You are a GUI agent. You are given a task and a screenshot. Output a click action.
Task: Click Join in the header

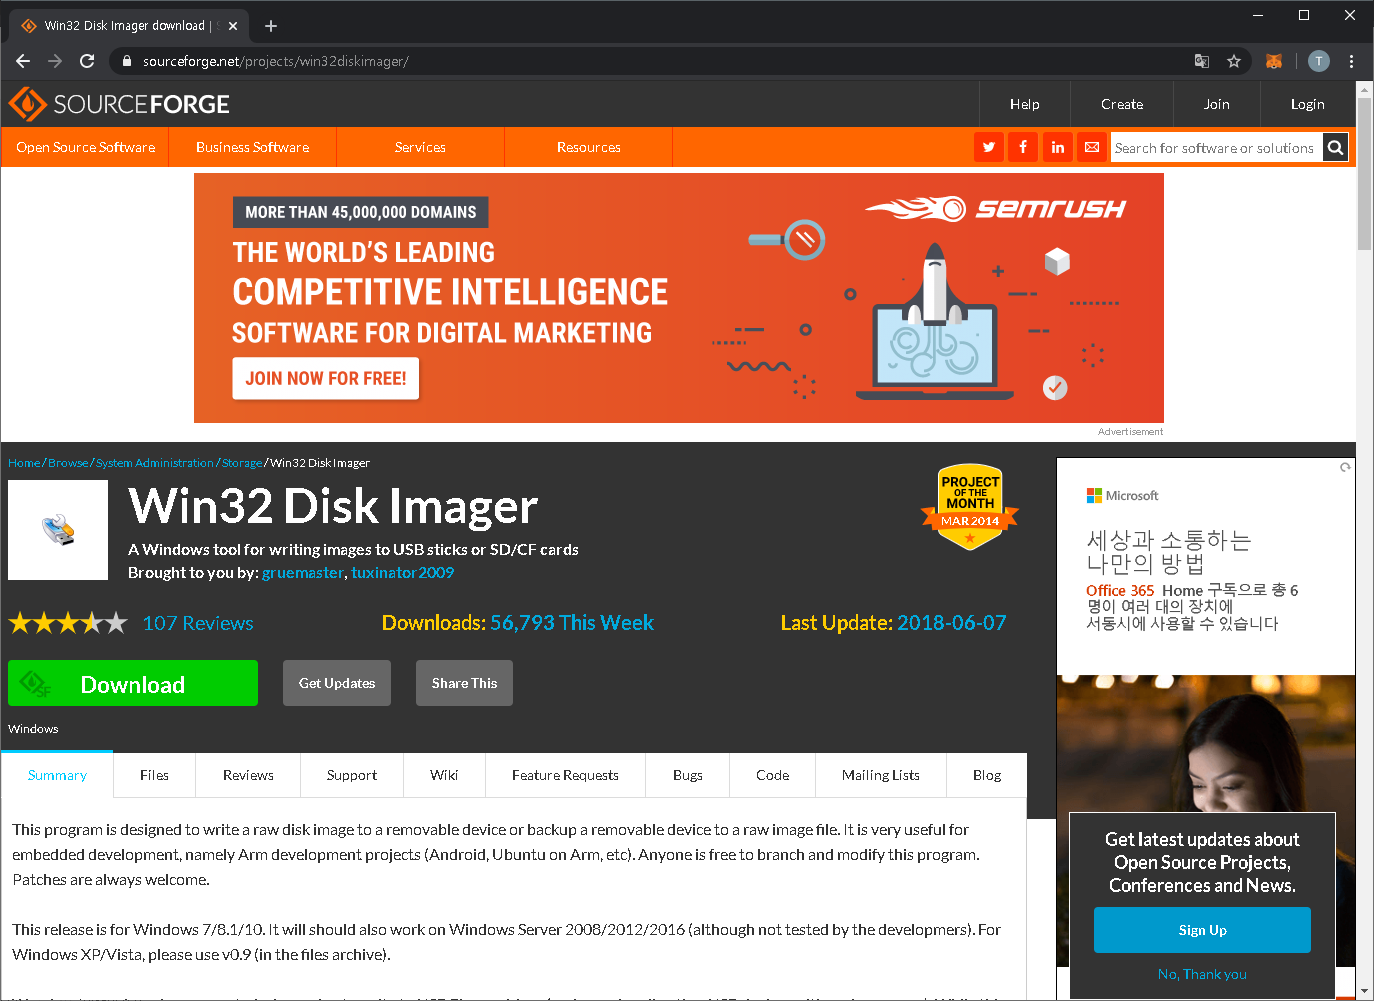pyautogui.click(x=1216, y=104)
